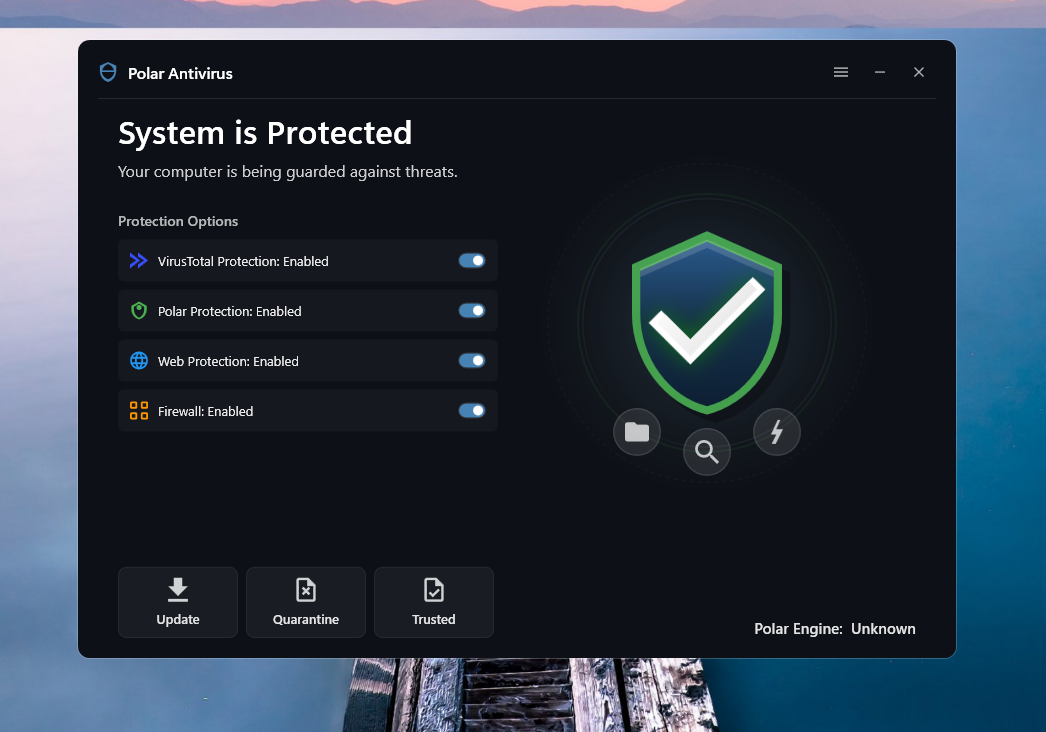Click the Web Protection globe icon
This screenshot has height=732, width=1046.
tap(139, 361)
